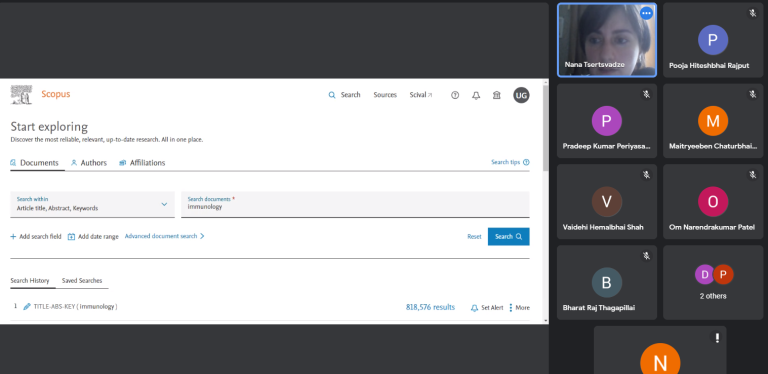The image size is (768, 374).
Task: Click the institution building icon
Action: tap(497, 95)
